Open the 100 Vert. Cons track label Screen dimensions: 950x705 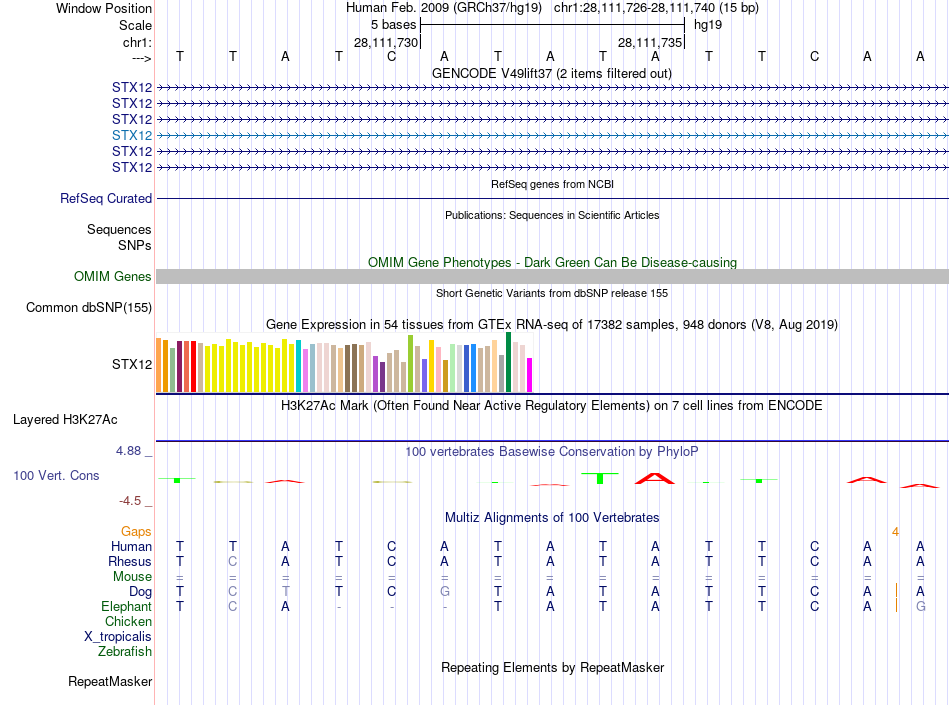pyautogui.click(x=56, y=475)
